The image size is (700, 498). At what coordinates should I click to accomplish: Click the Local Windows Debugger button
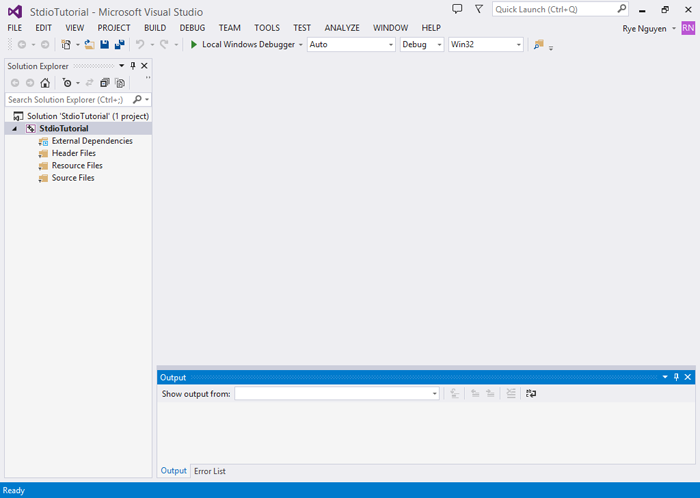(x=243, y=45)
